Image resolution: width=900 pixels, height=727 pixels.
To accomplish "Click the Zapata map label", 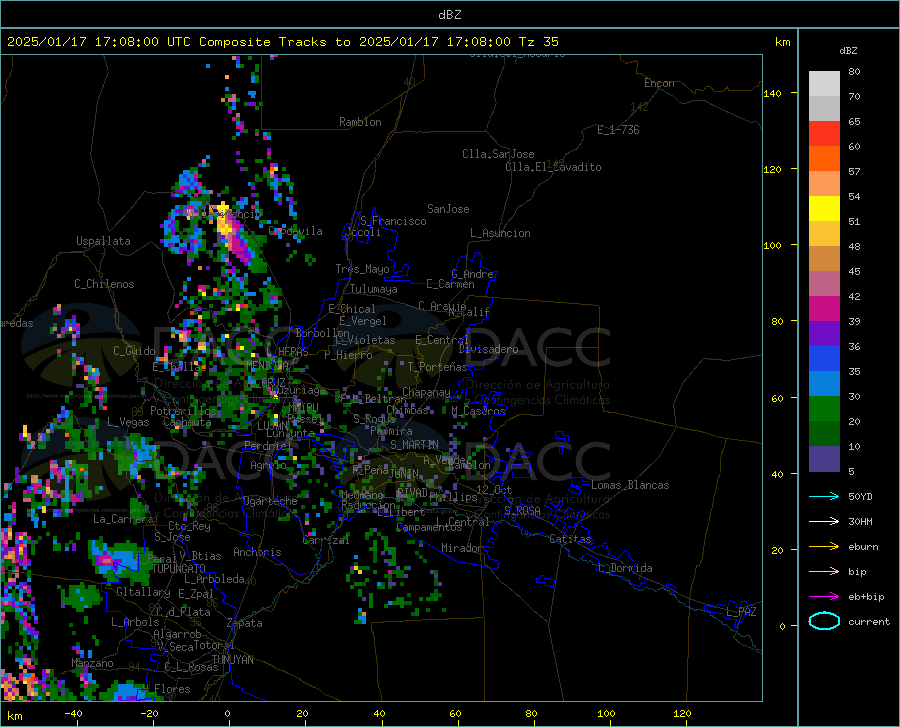I will coord(245,623).
